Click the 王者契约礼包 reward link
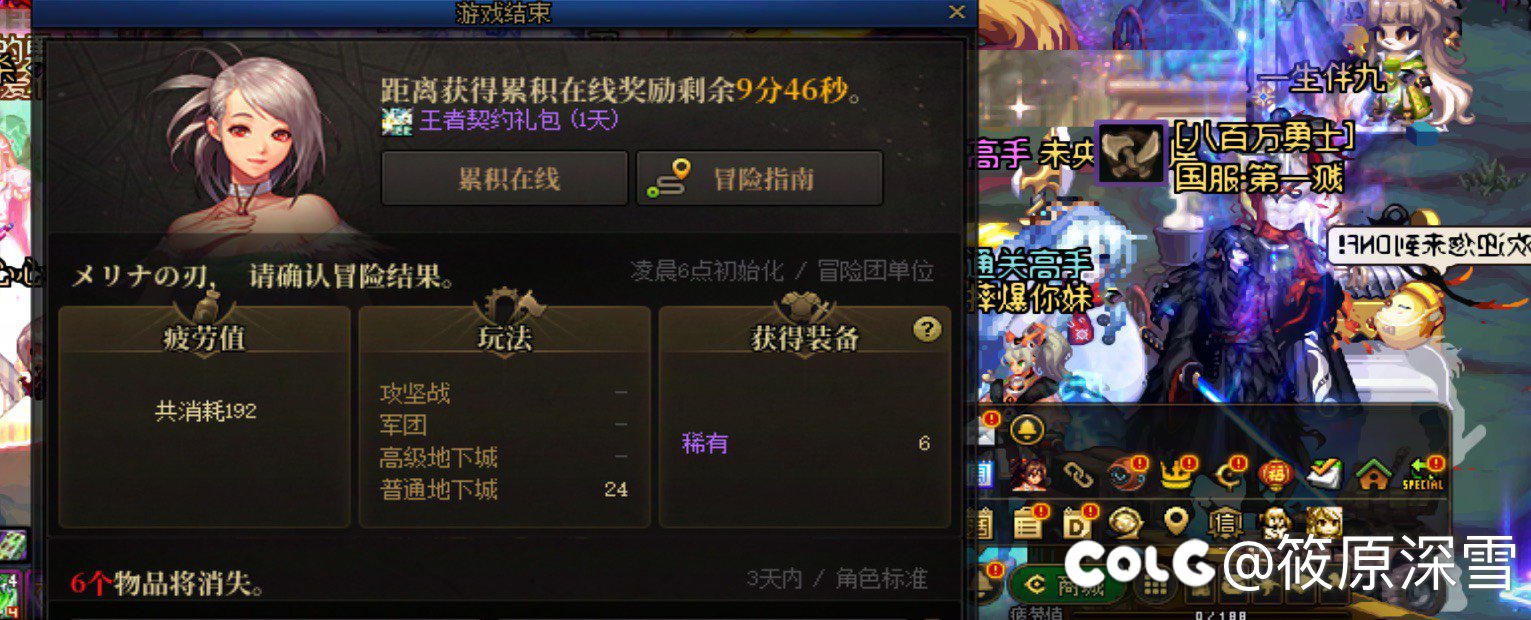1531x620 pixels. (x=518, y=121)
